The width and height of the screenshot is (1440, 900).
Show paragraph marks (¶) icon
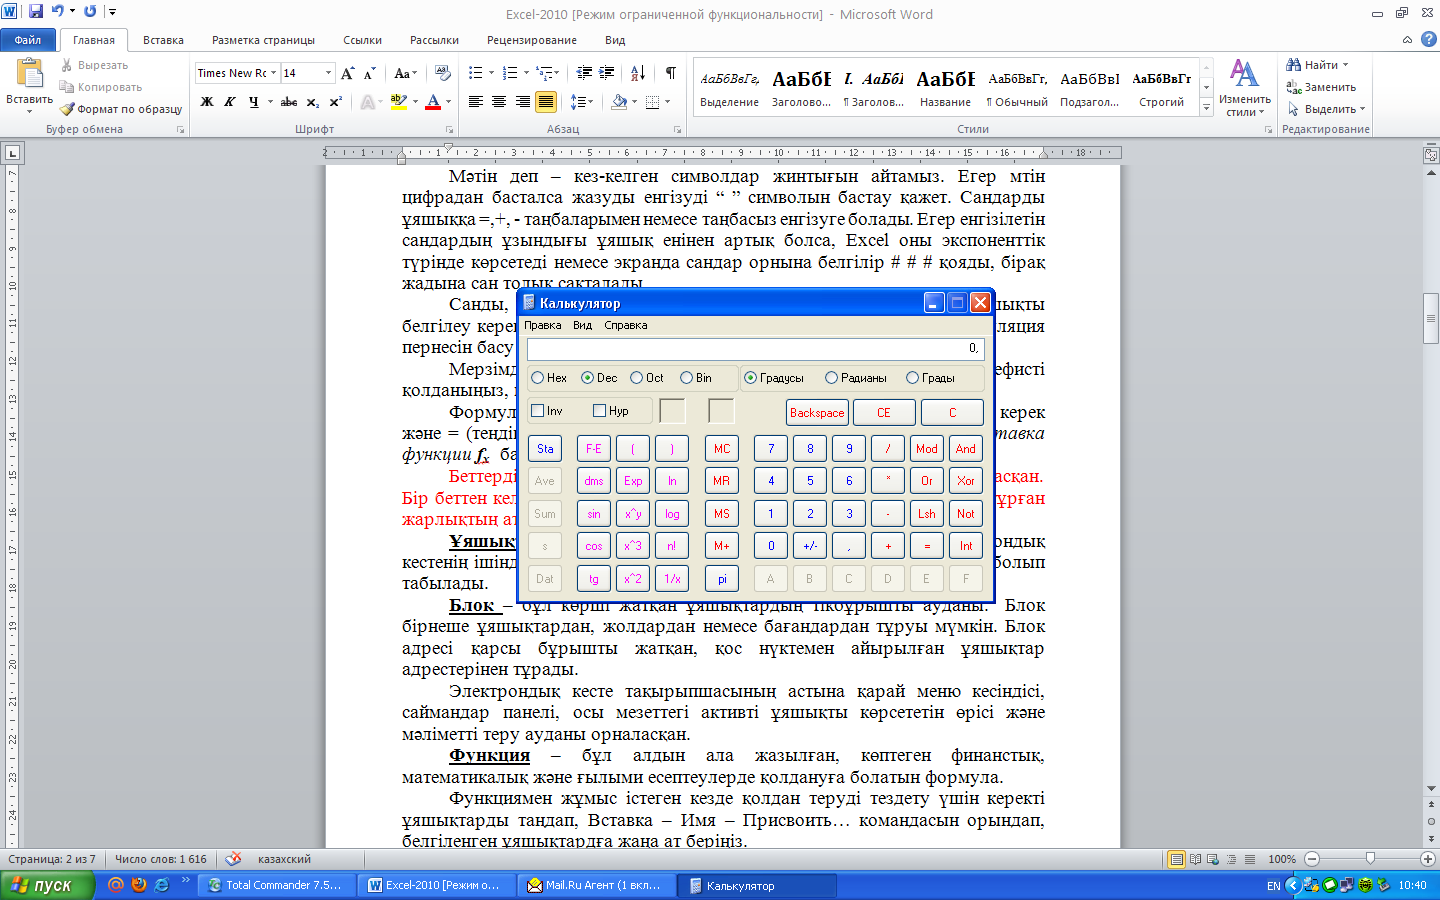click(x=670, y=73)
